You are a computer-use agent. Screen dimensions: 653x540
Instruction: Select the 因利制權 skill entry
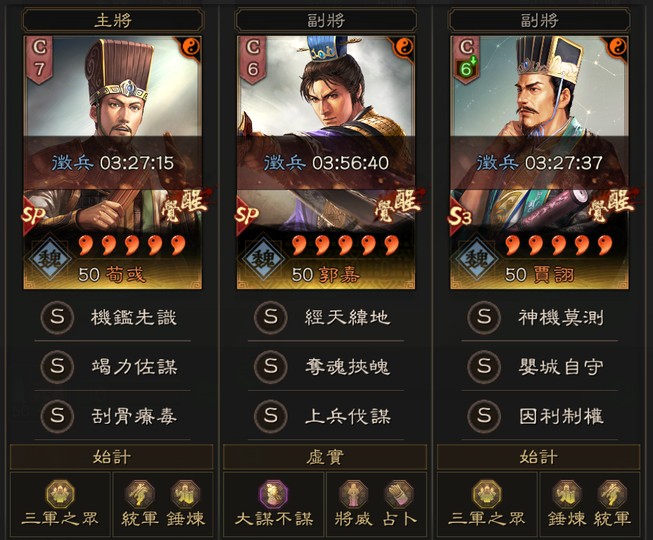point(539,416)
